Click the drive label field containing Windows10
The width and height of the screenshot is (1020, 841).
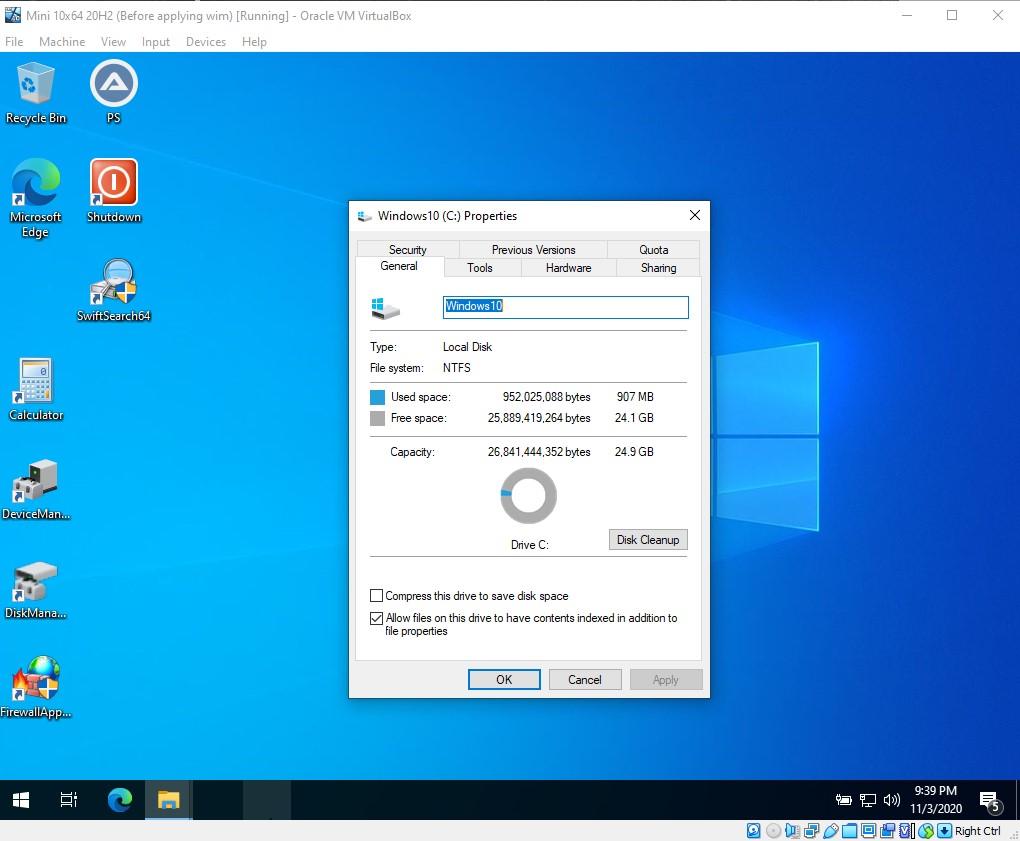(565, 307)
